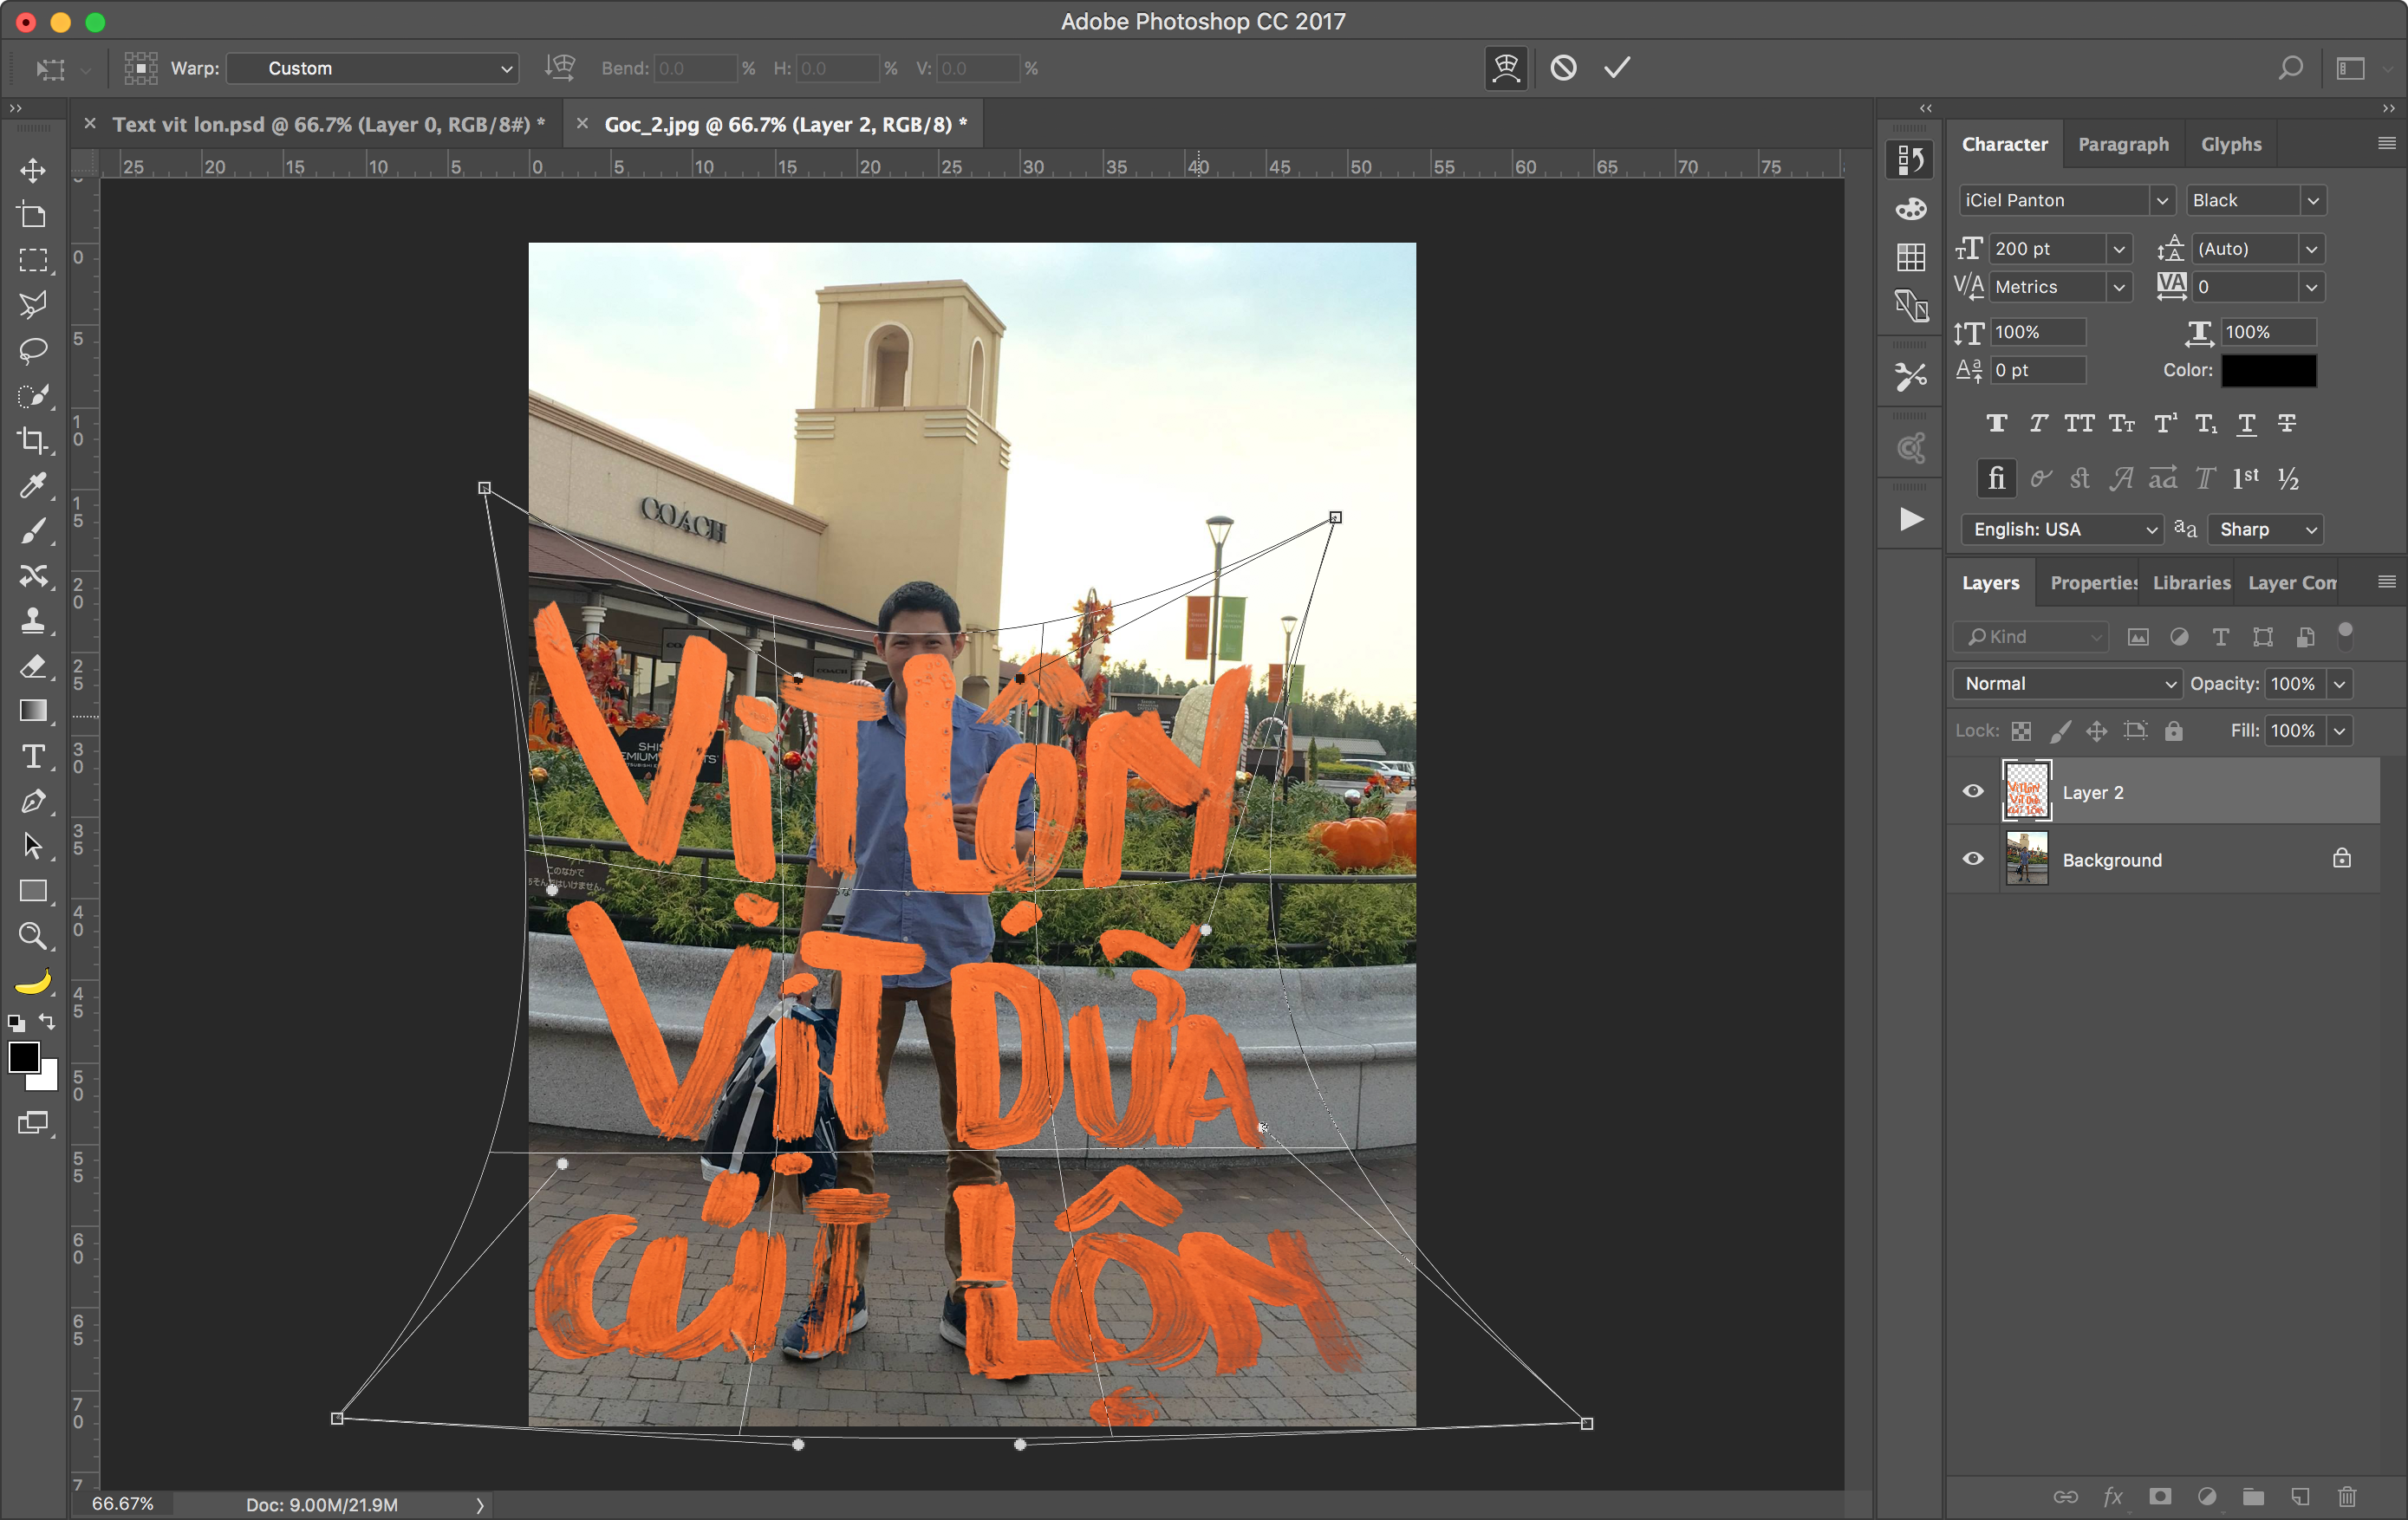Delete layer using trash icon
This screenshot has width=2408, height=1520.
tap(2347, 1496)
